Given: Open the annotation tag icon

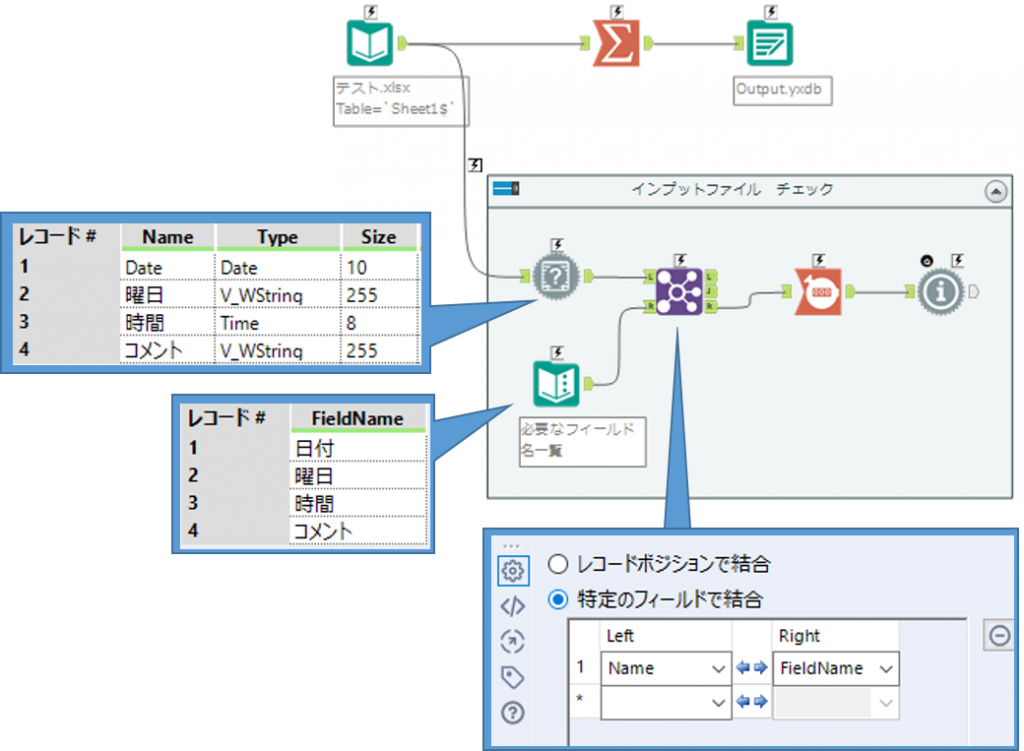Looking at the screenshot, I should tap(512, 677).
